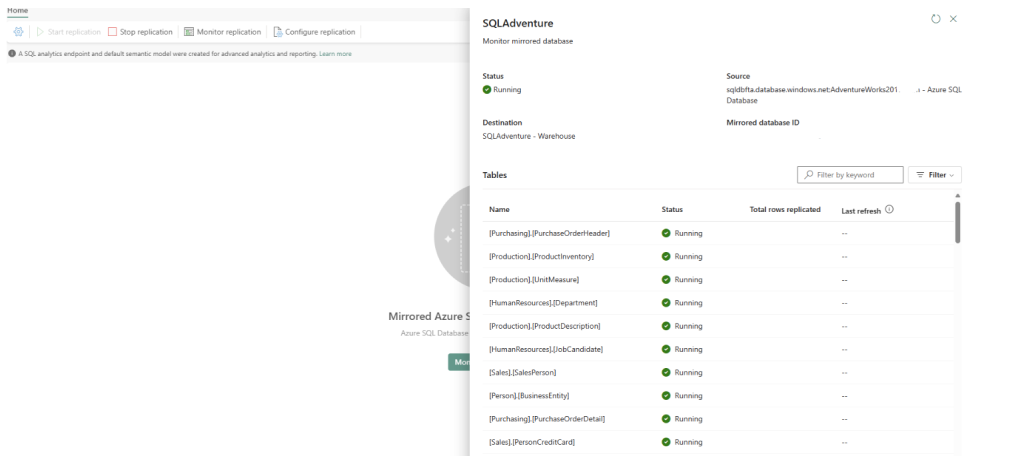
Task: Select [Person].[BusinessEntity] table name
Action: 529,395
